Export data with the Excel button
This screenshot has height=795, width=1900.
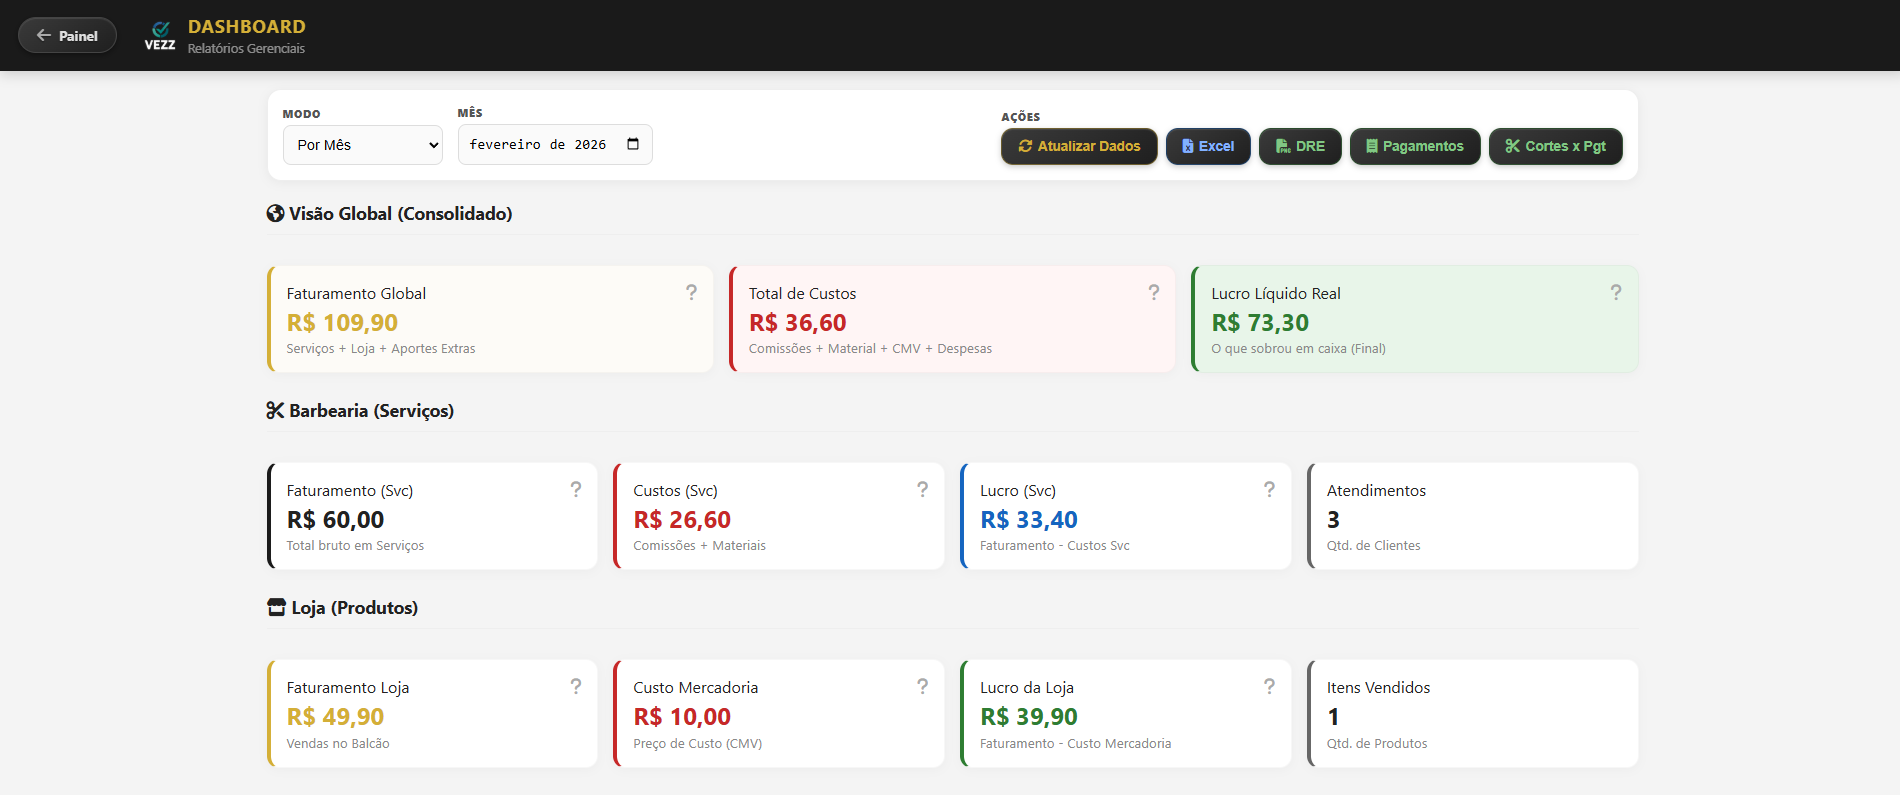click(1207, 146)
